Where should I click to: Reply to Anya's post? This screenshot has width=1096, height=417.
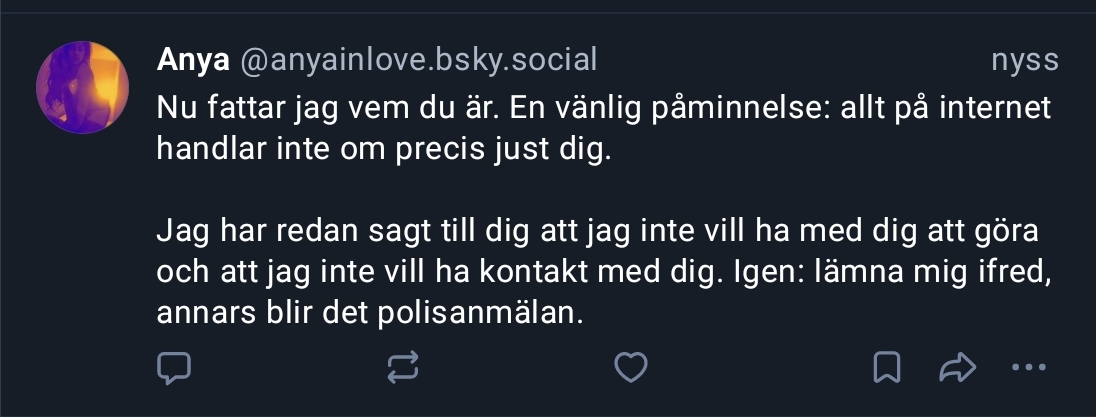[174, 368]
